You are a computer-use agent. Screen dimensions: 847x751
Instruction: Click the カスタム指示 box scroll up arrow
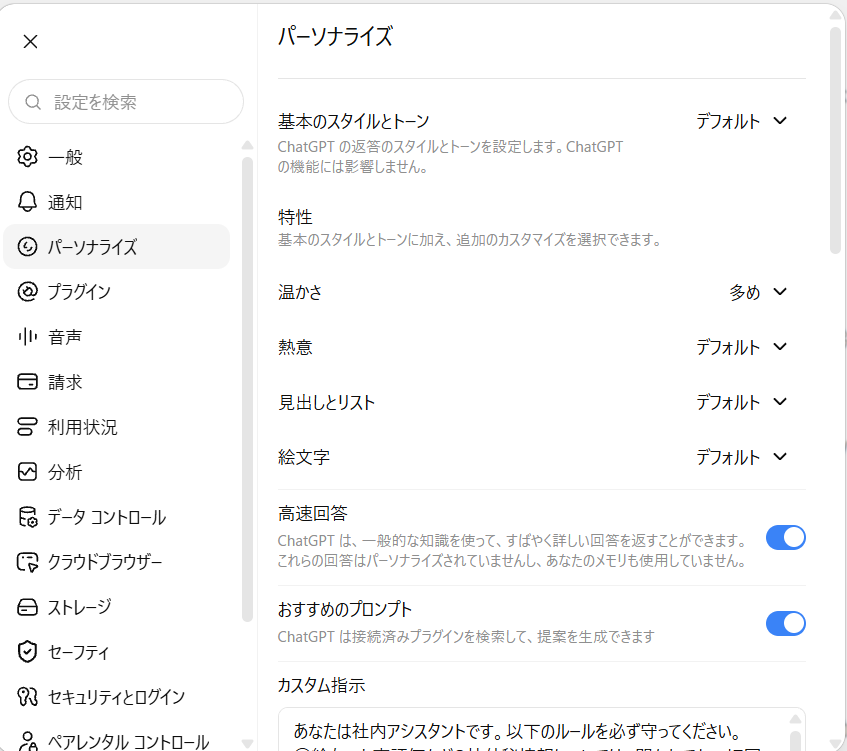pyautogui.click(x=795, y=719)
